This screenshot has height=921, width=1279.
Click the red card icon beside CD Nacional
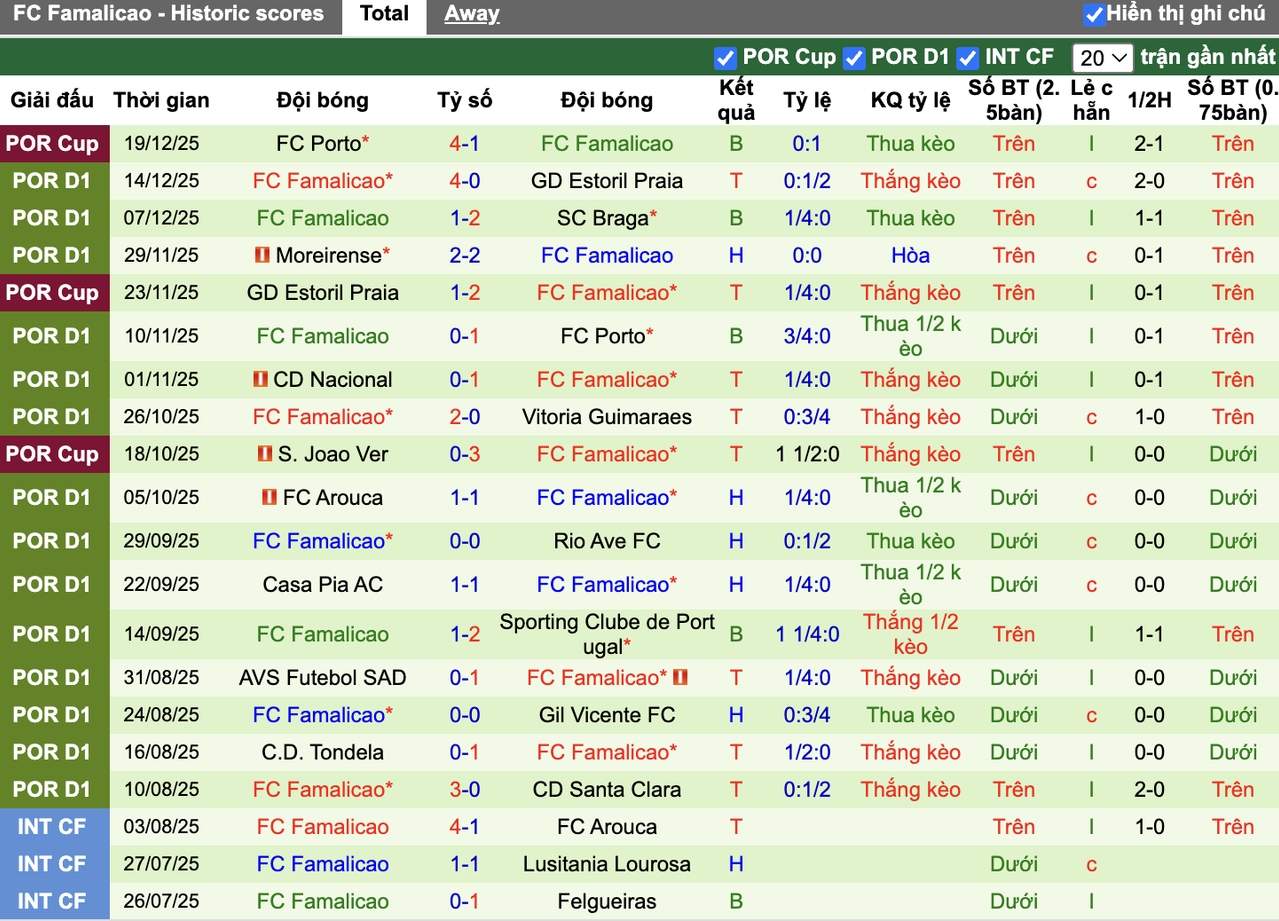(x=260, y=380)
